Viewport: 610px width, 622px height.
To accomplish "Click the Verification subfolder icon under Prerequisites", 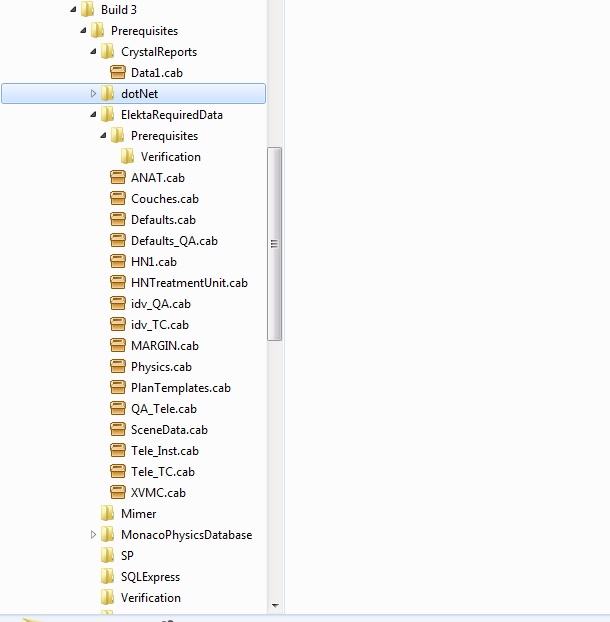I will coord(128,157).
